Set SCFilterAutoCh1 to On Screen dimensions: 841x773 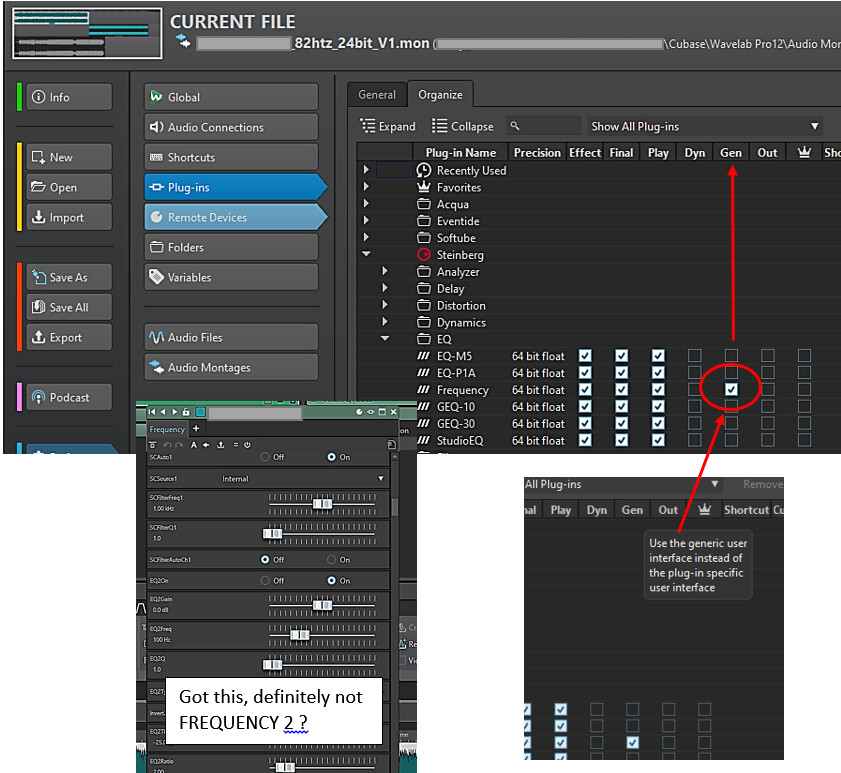pos(331,559)
